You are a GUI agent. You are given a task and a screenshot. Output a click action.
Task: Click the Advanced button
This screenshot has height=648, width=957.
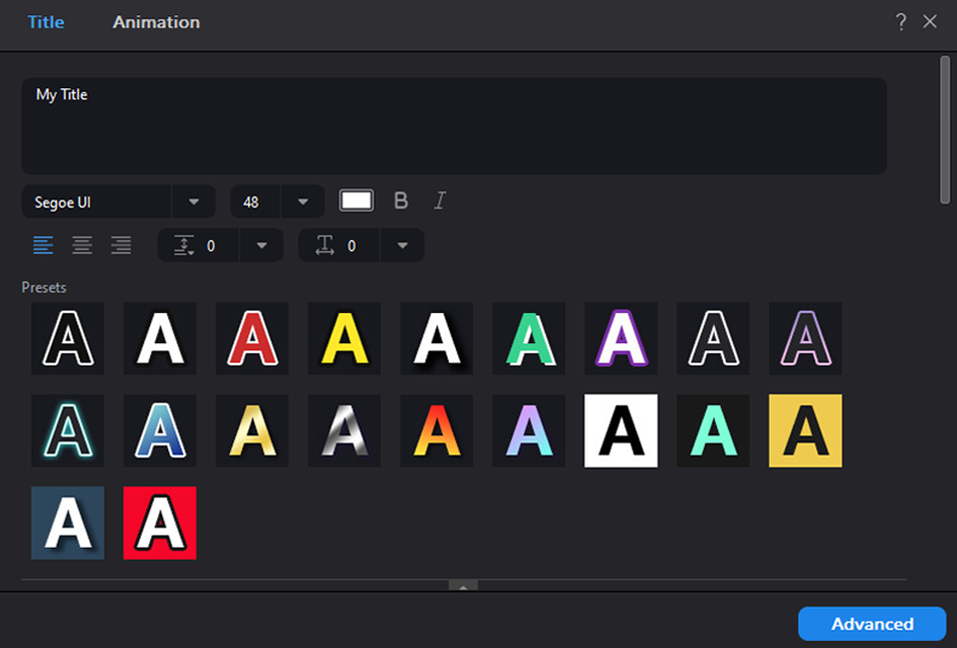coord(872,623)
